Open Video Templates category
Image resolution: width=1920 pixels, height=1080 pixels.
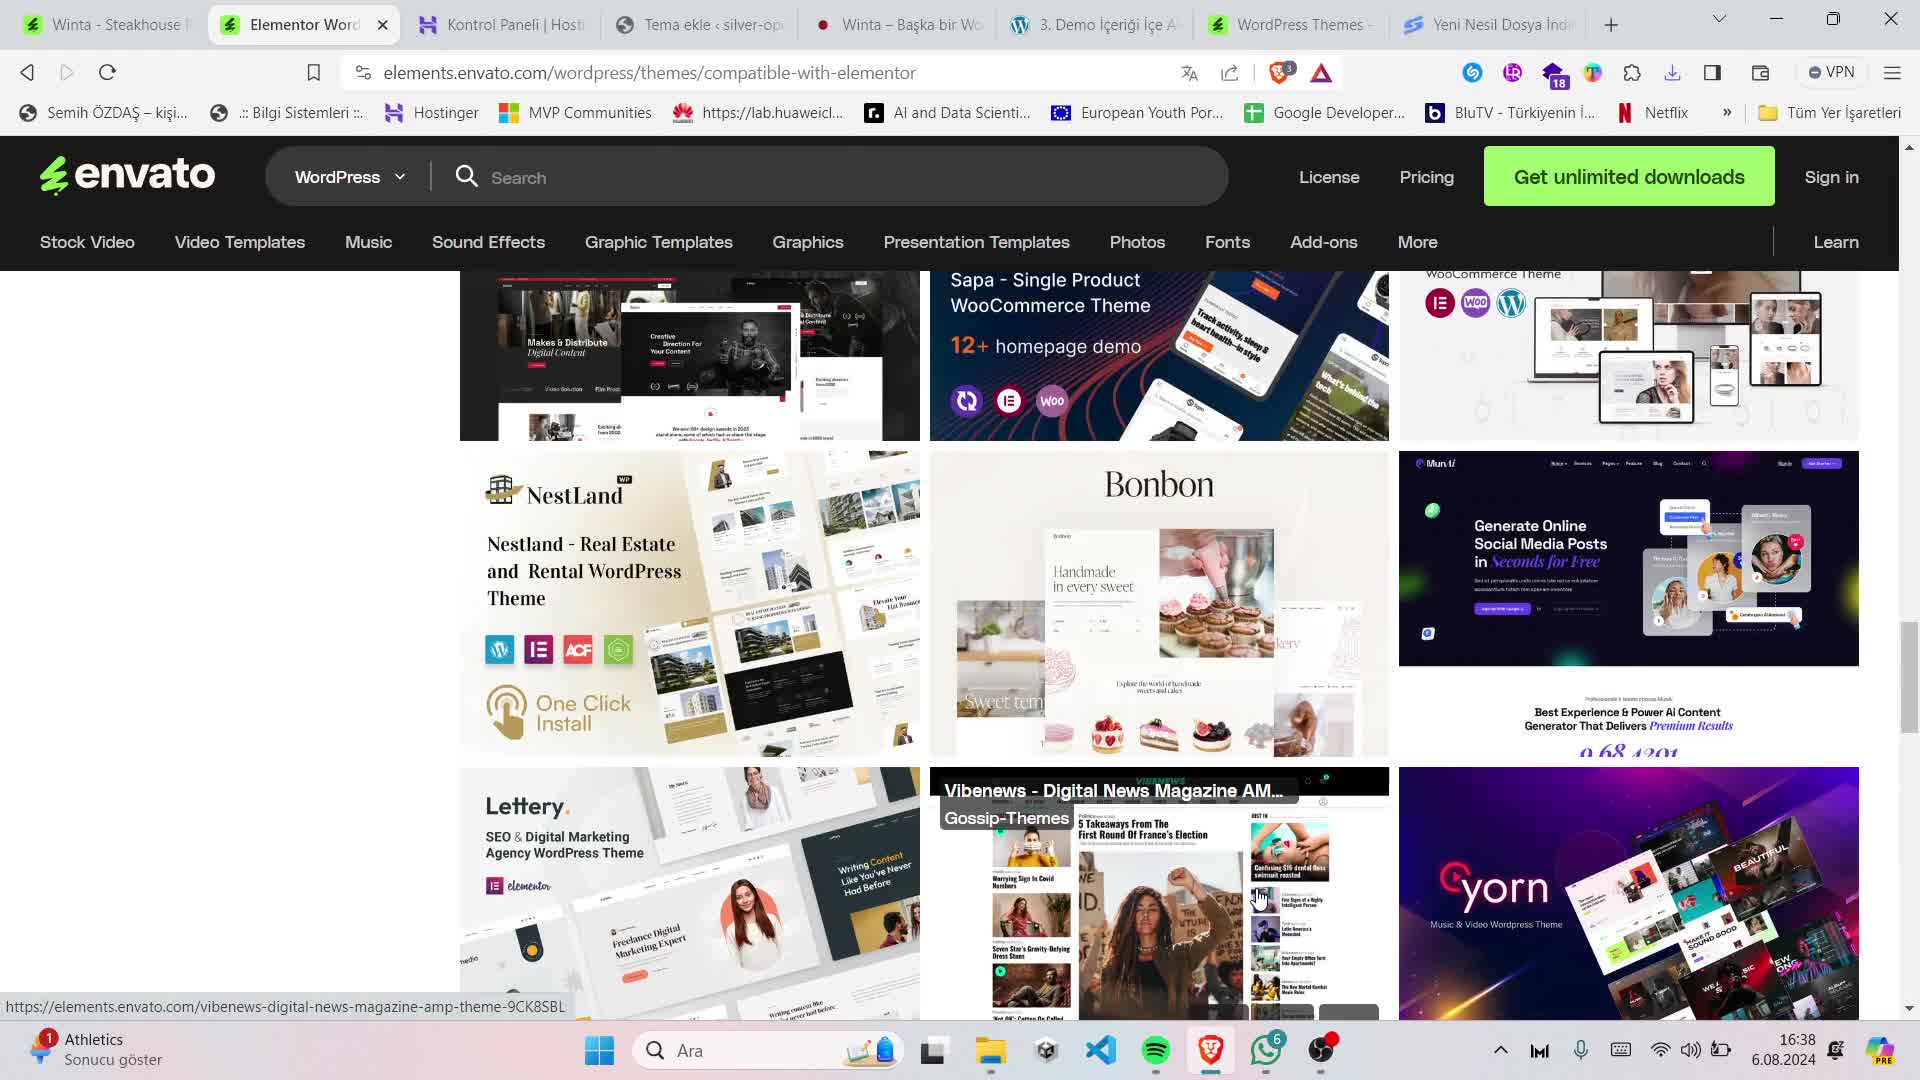click(x=240, y=242)
